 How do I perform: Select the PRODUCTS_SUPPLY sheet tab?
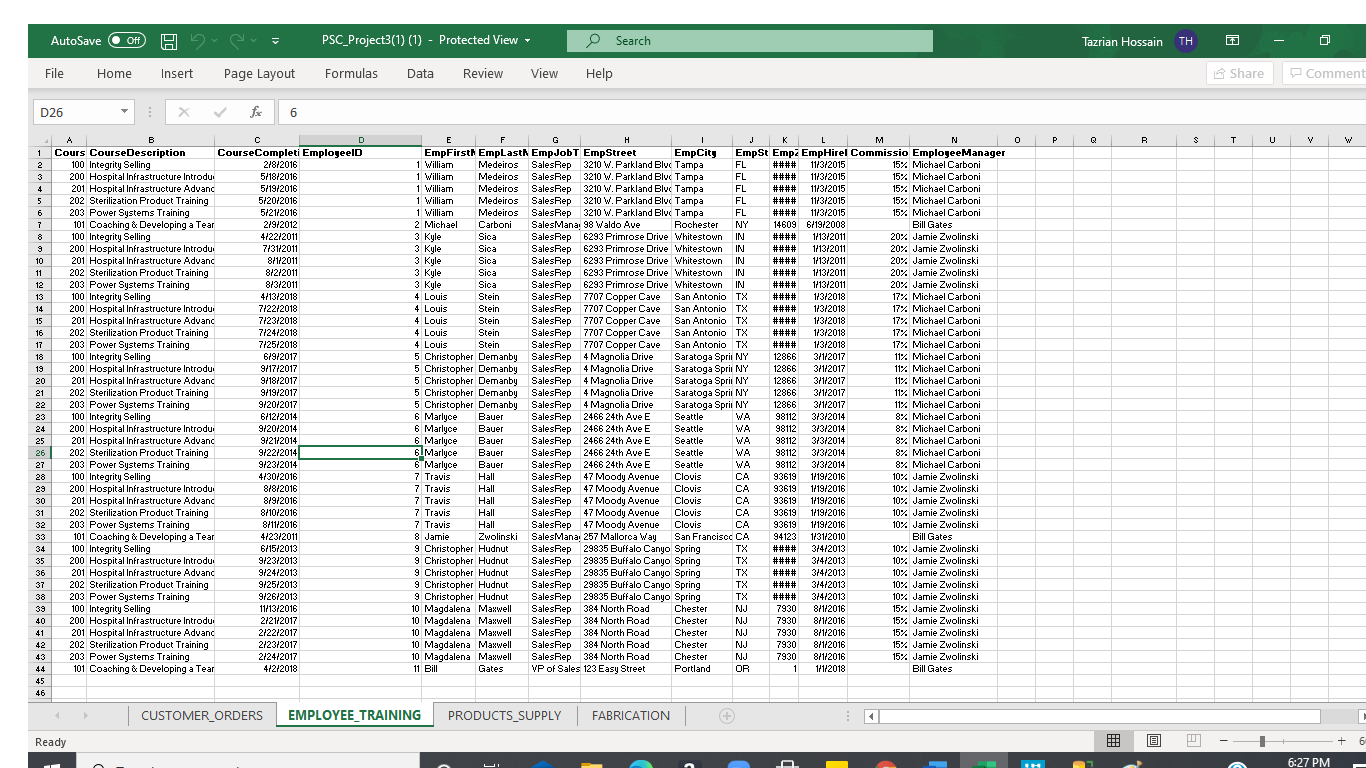pyautogui.click(x=505, y=715)
